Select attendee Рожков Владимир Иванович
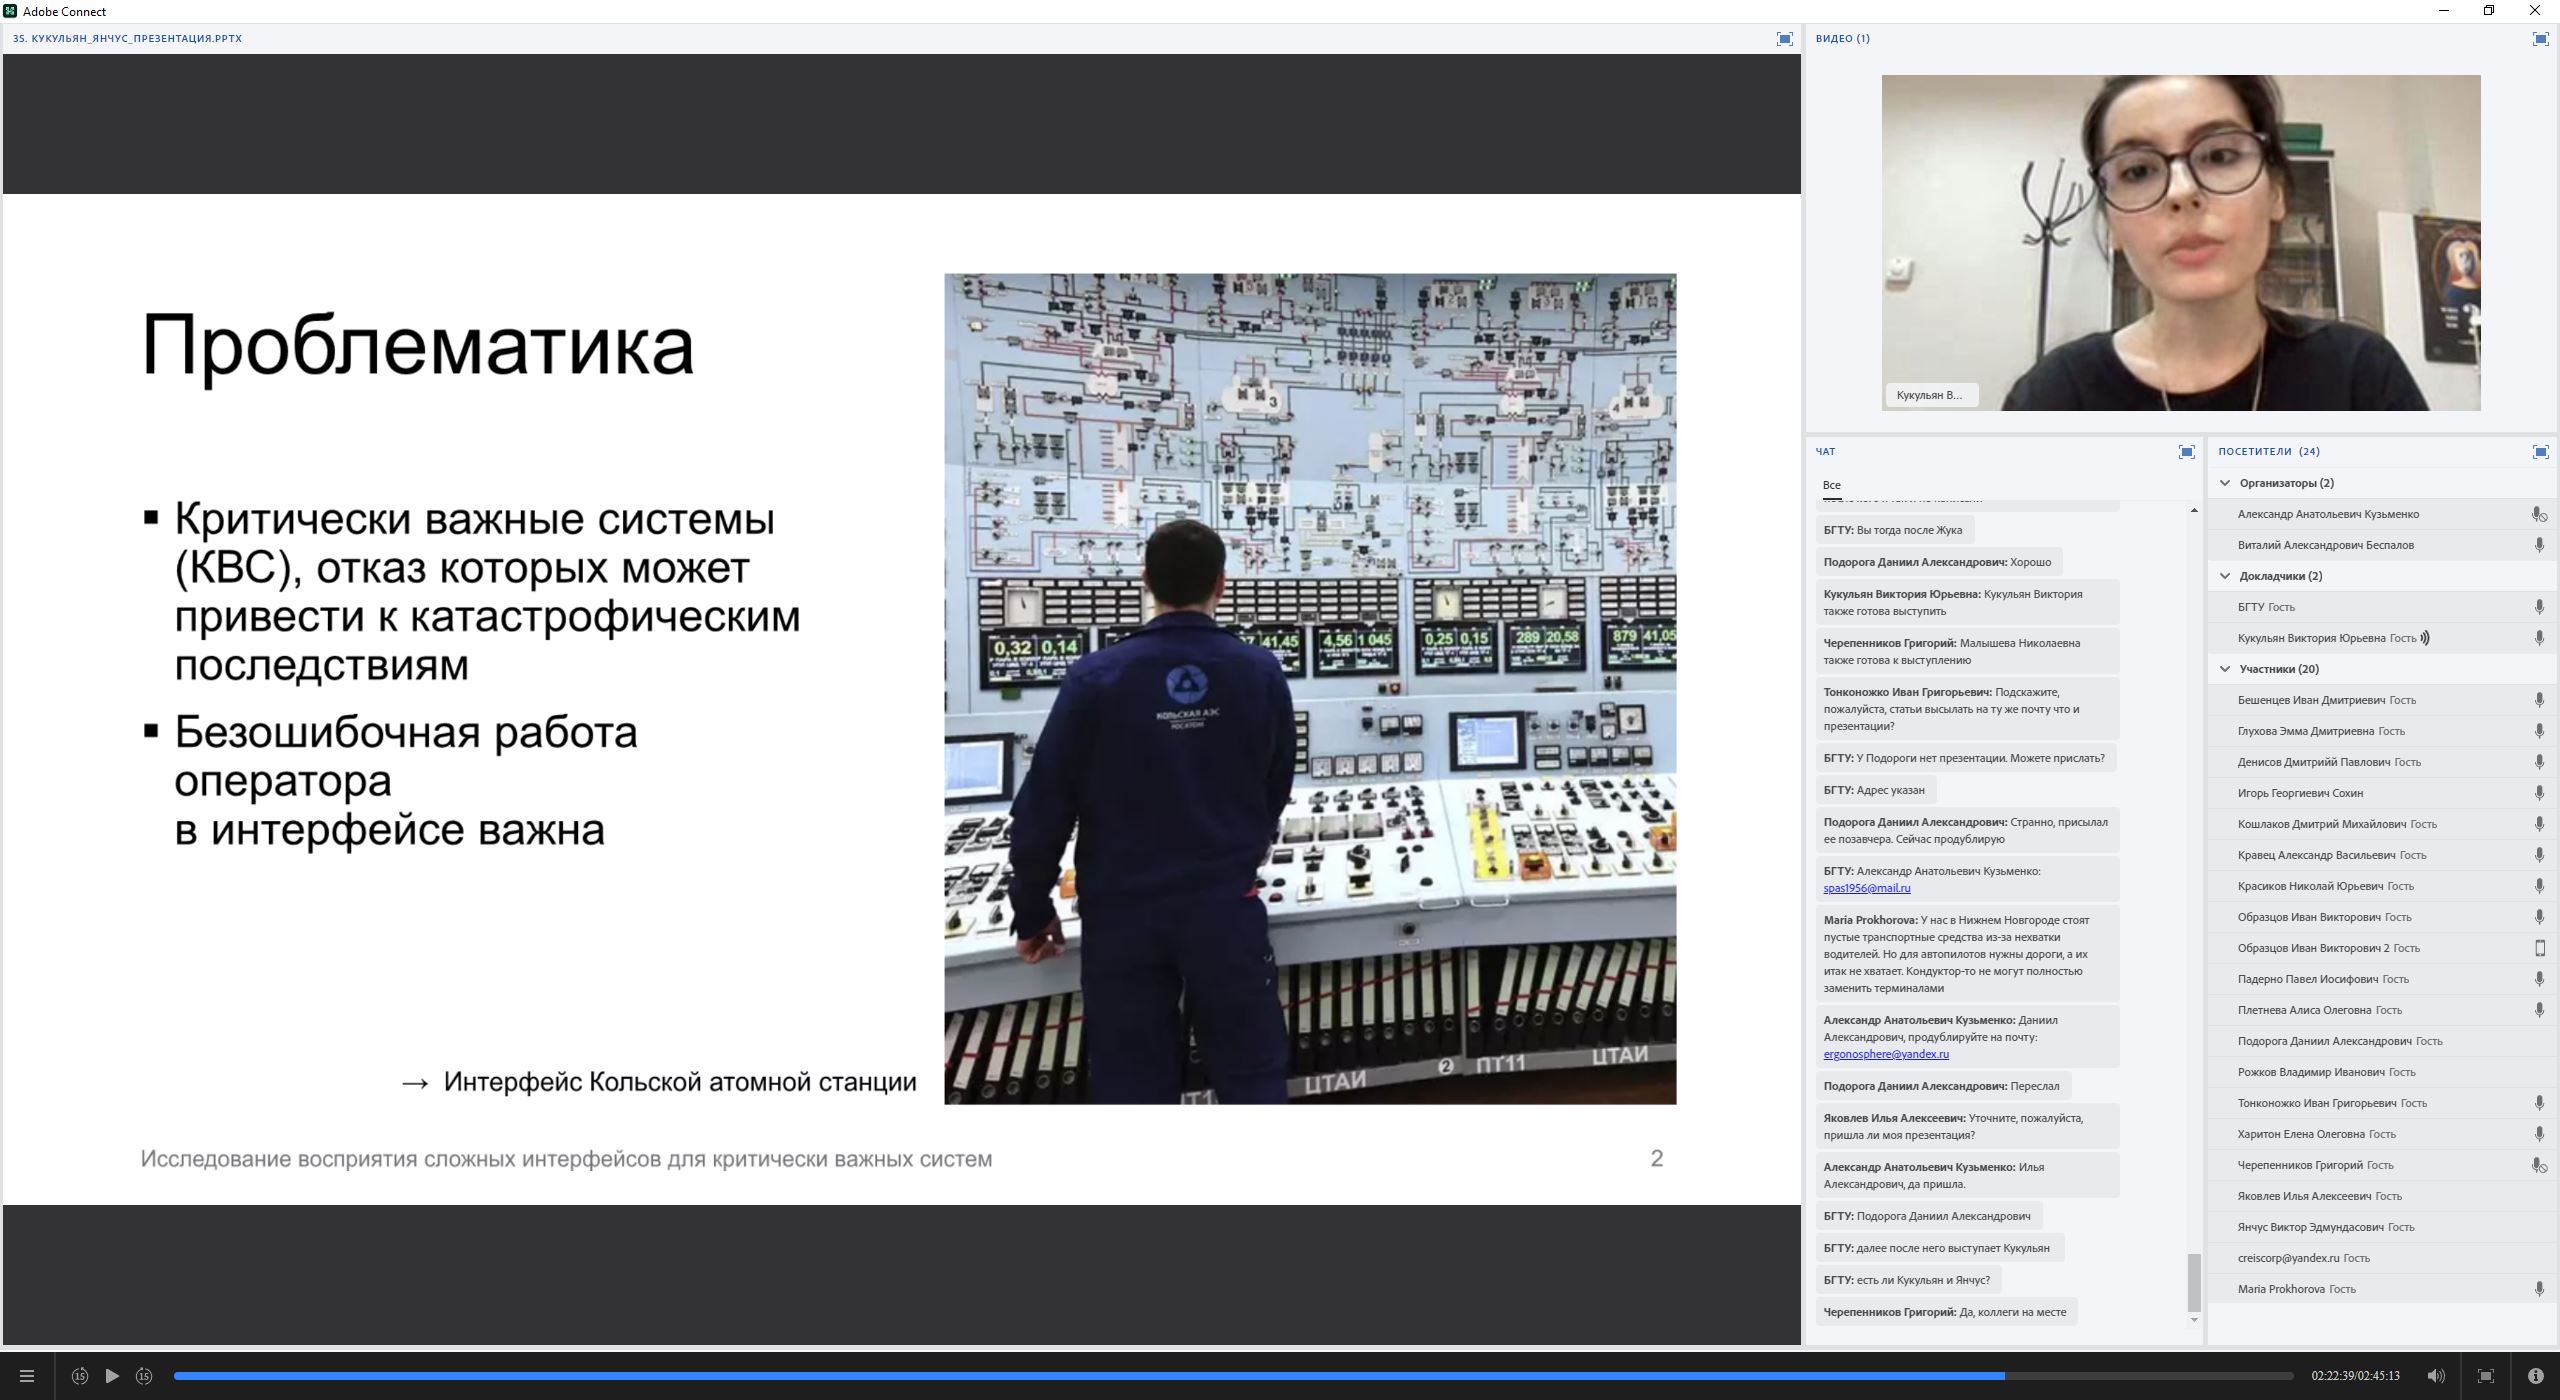Viewport: 2560px width, 1400px height. (2382, 1072)
